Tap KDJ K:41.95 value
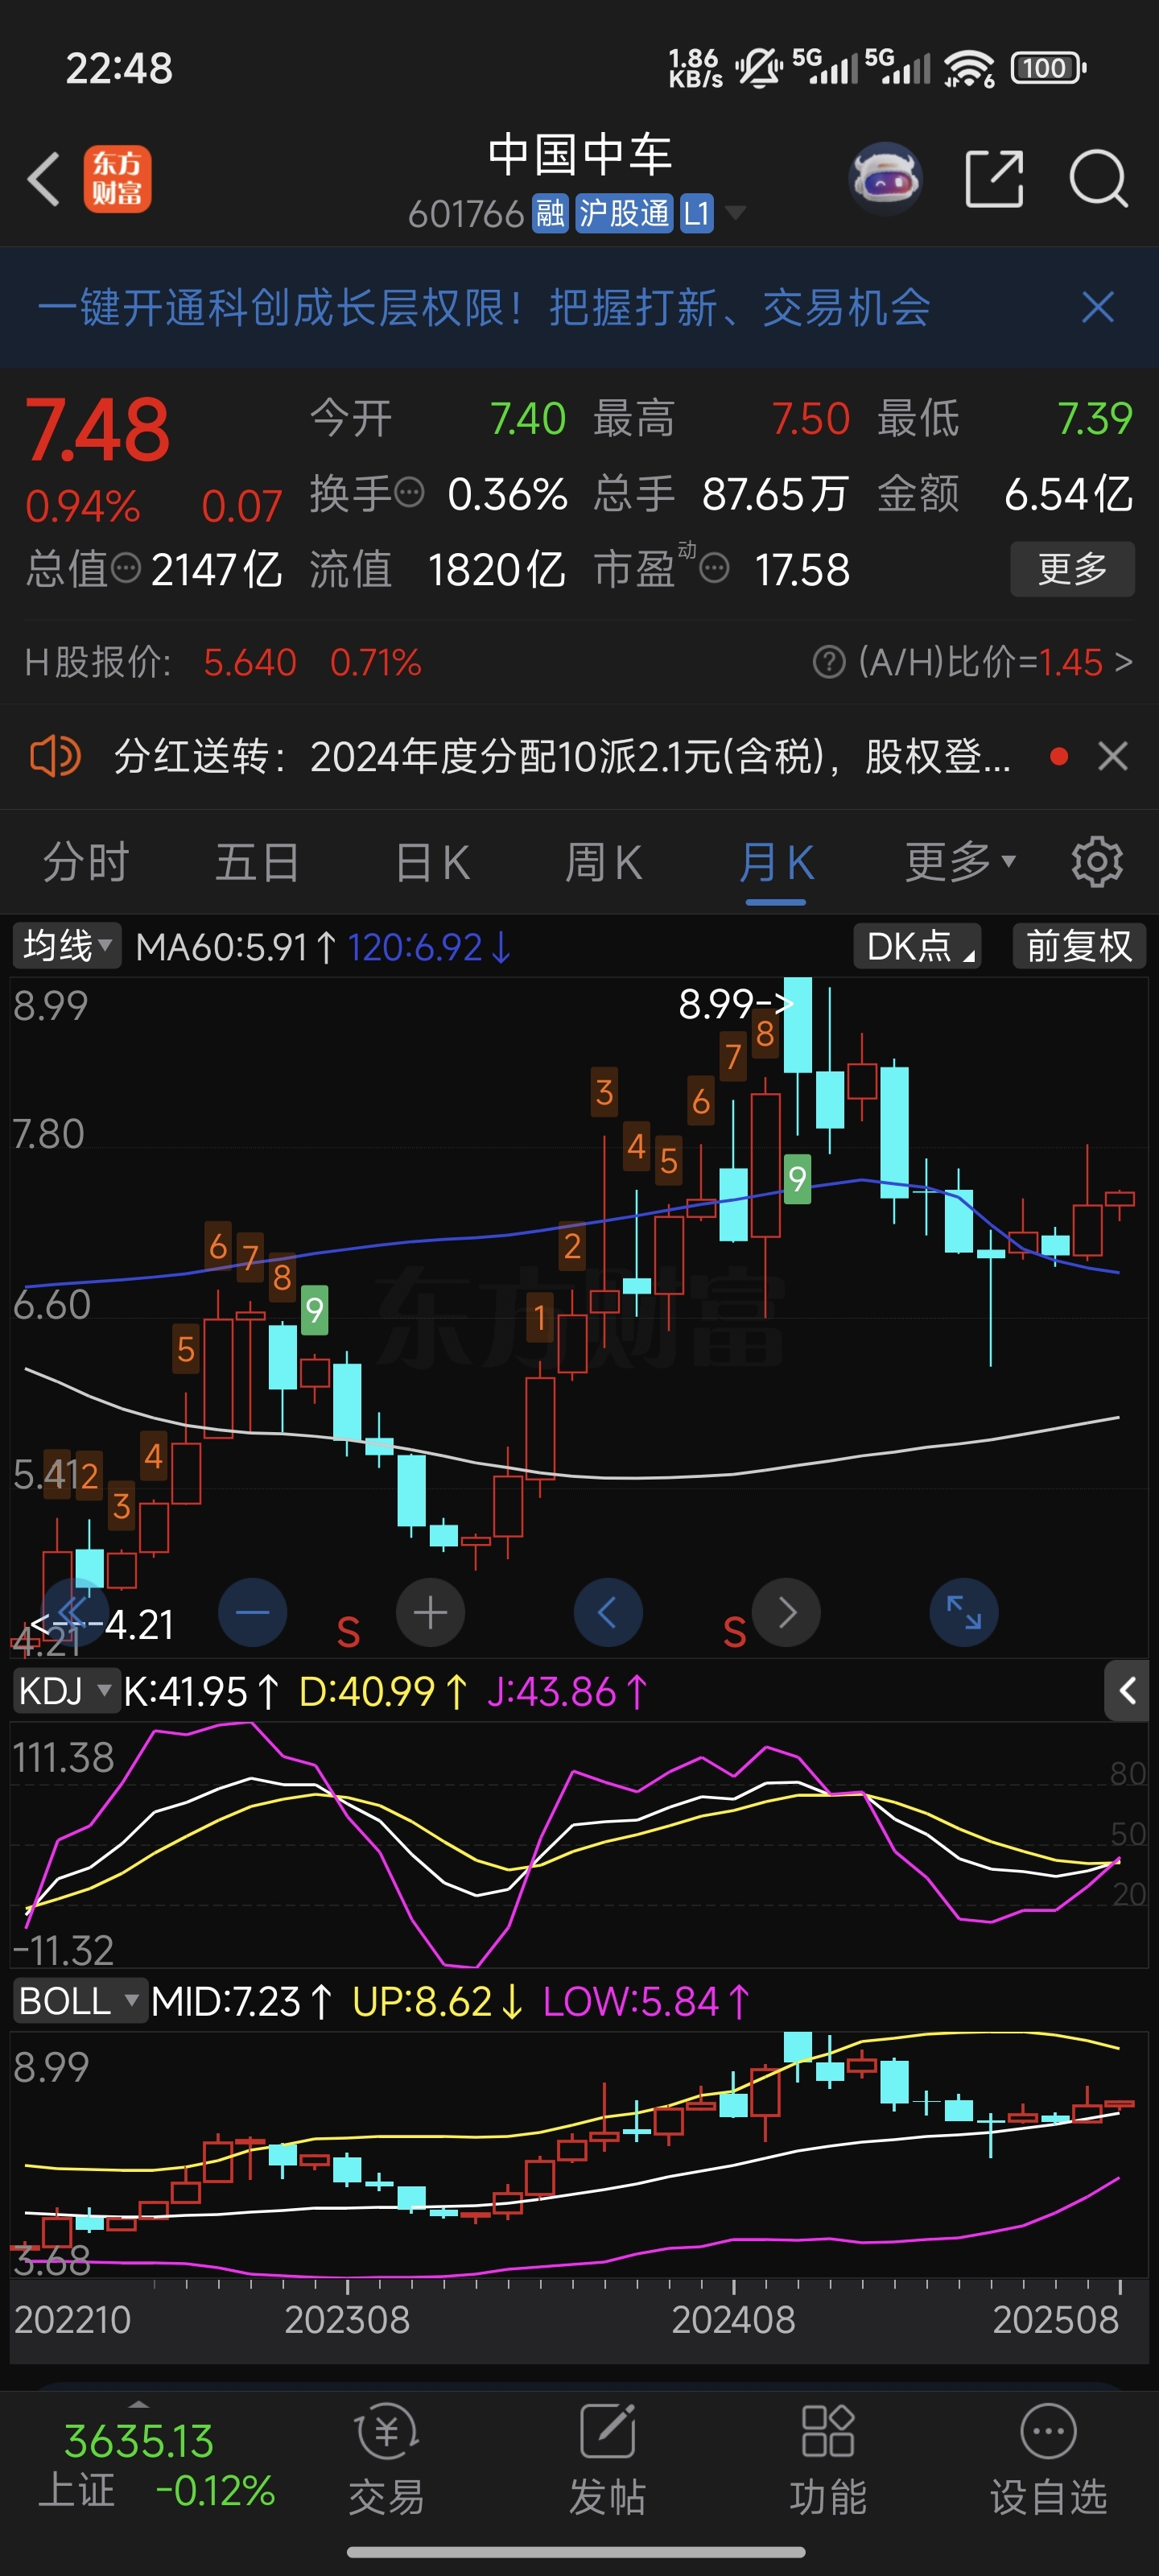 pos(201,1691)
